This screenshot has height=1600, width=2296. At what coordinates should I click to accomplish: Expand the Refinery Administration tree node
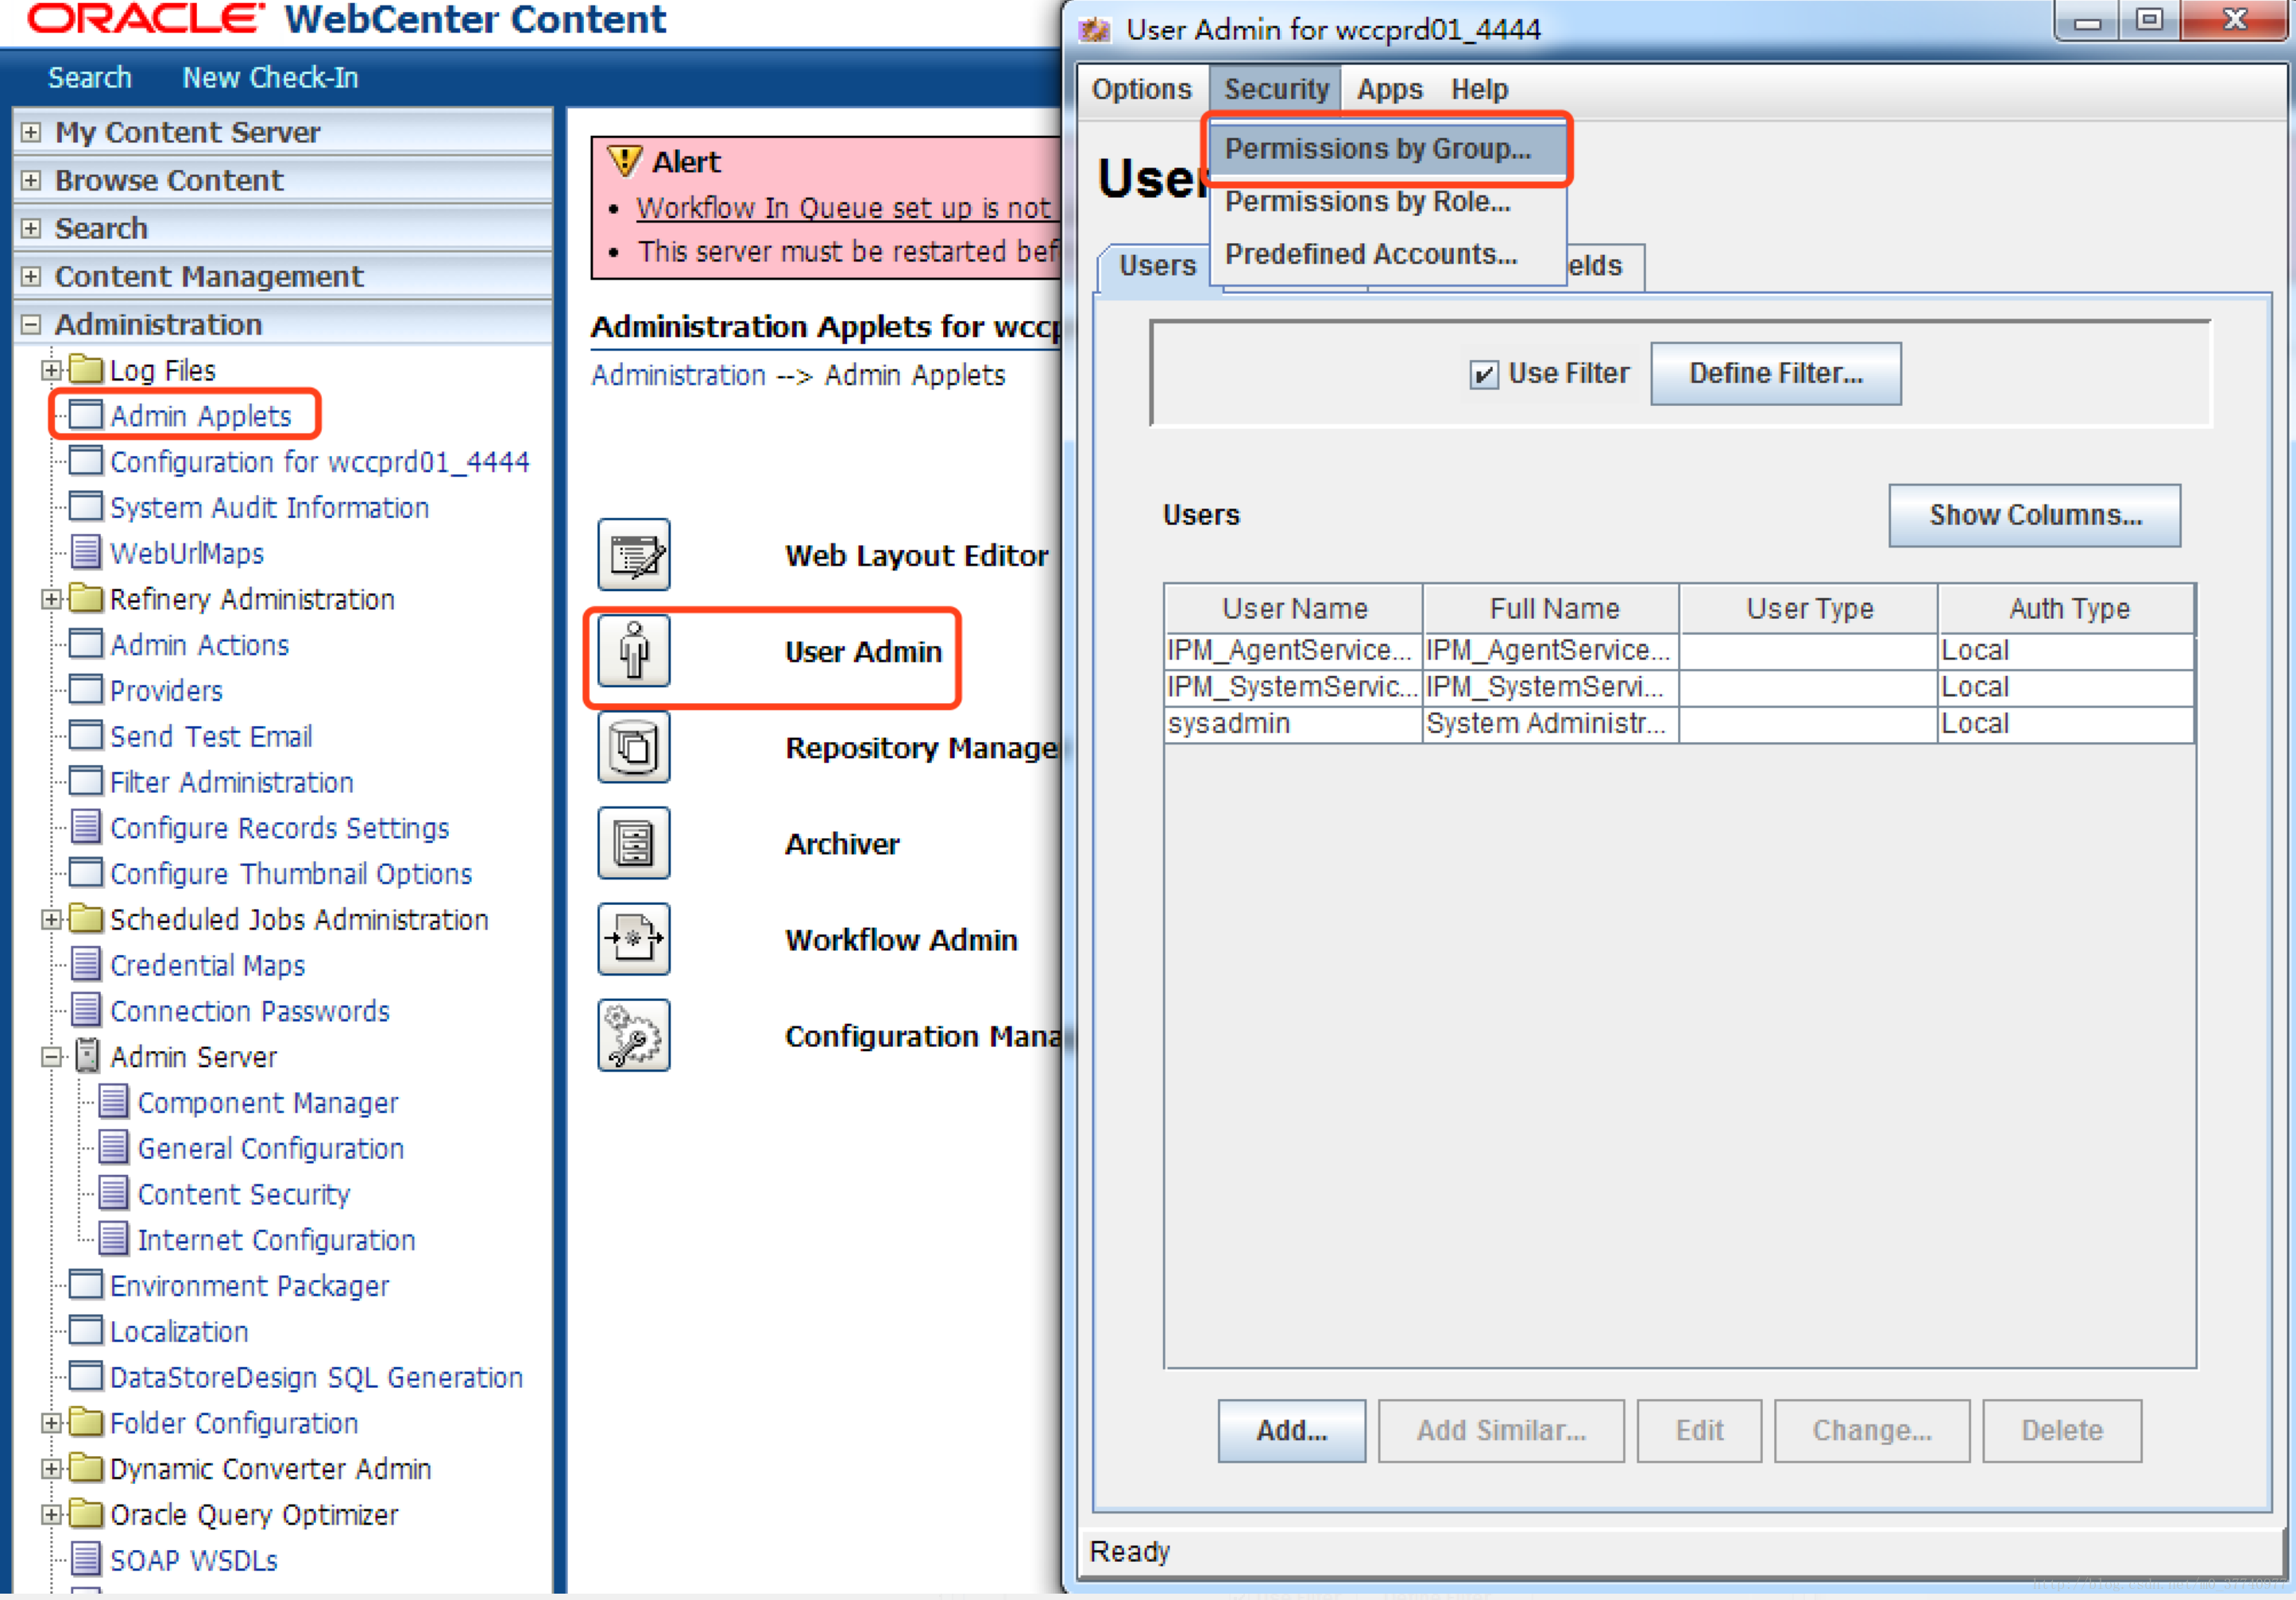click(x=51, y=599)
